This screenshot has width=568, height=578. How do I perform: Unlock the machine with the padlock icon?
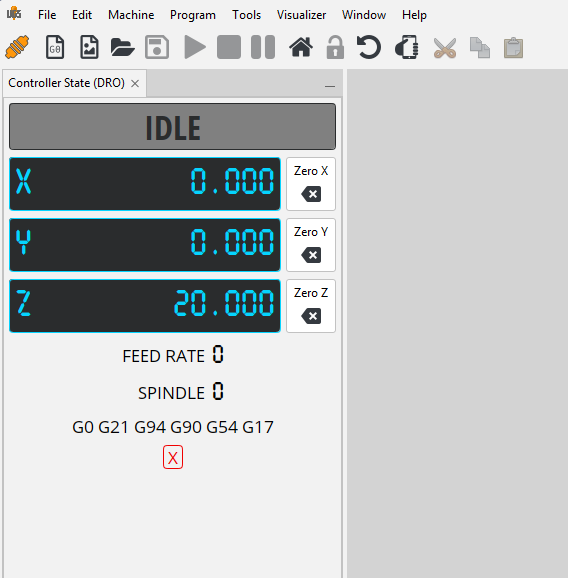point(335,47)
